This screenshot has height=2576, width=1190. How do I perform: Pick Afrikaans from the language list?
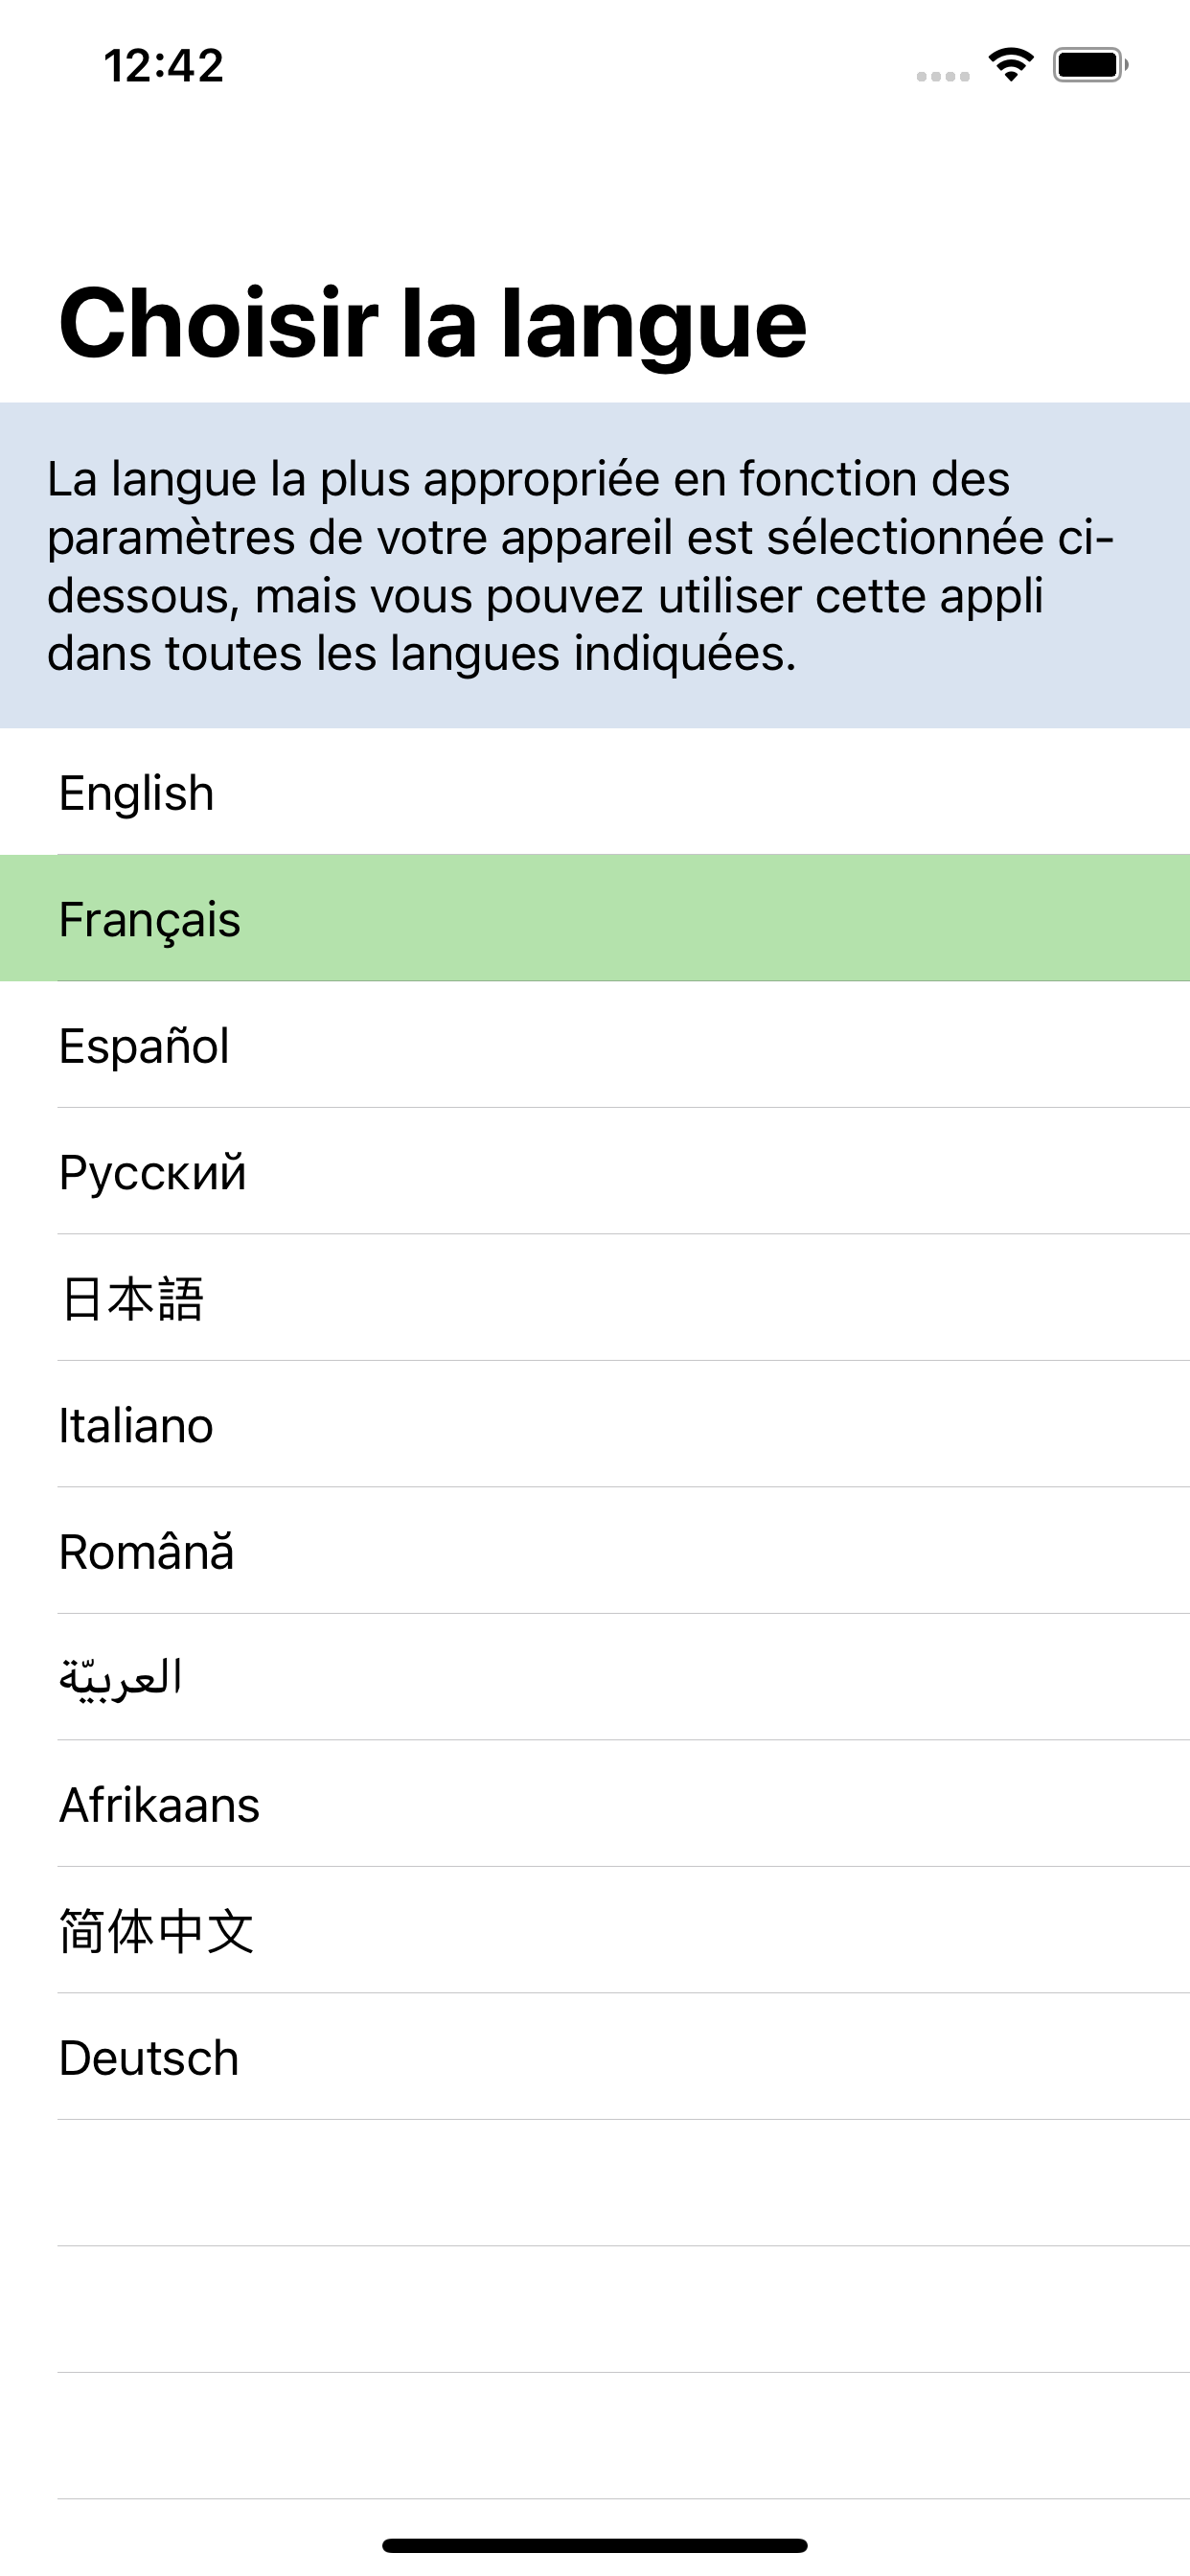coord(595,1804)
